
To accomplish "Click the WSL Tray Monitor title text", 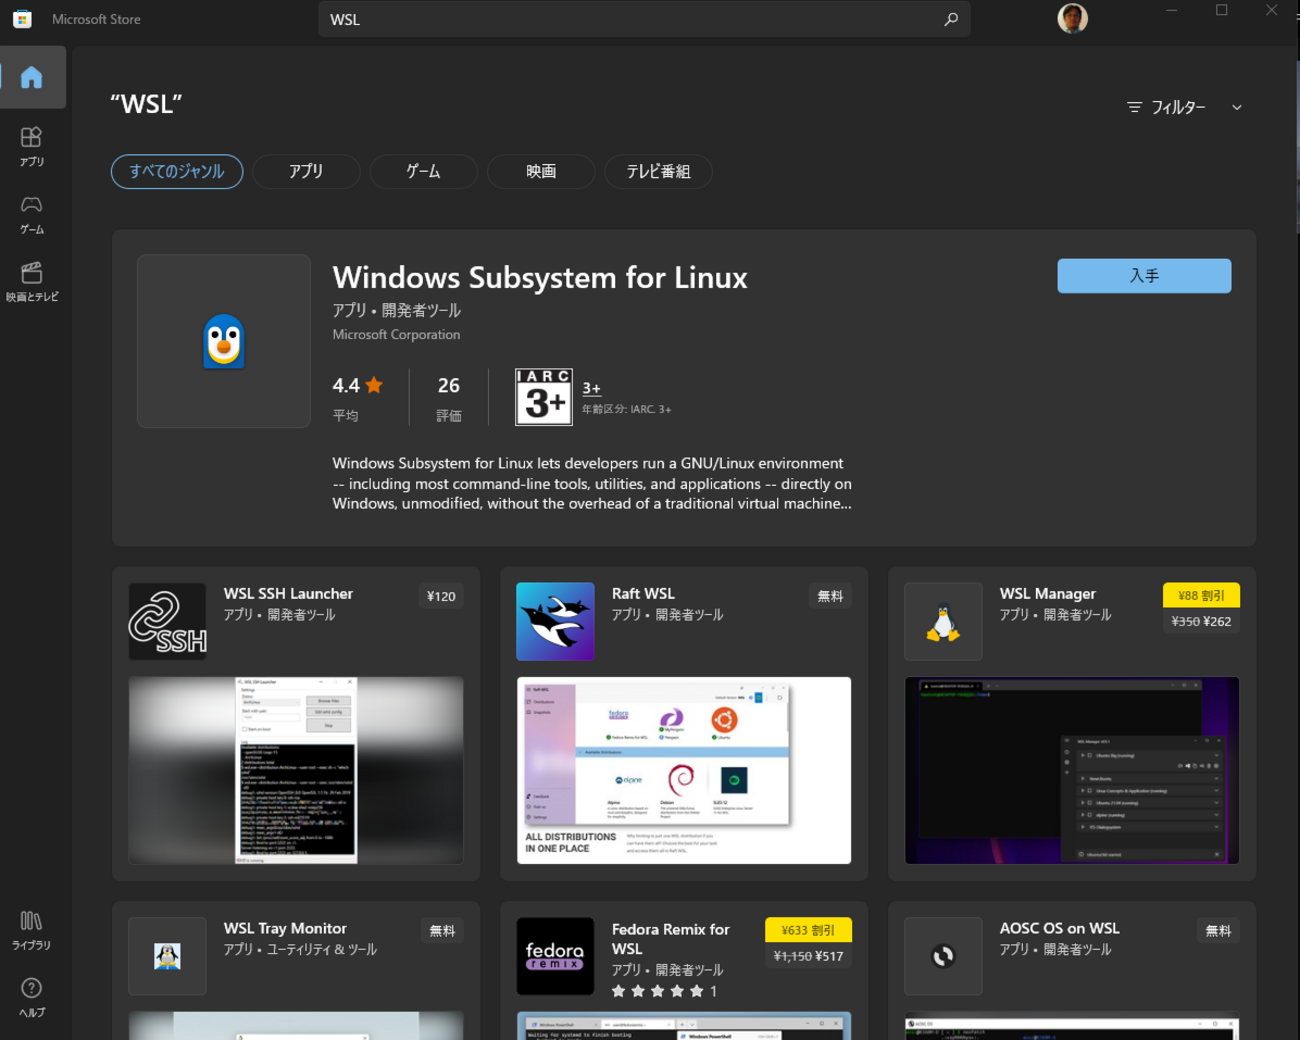I will [x=285, y=929].
